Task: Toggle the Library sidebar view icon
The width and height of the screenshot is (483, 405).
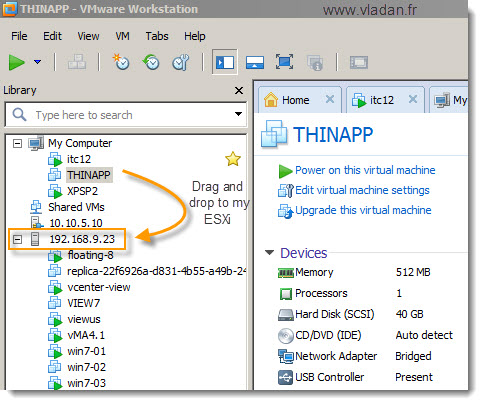Action: pos(225,62)
